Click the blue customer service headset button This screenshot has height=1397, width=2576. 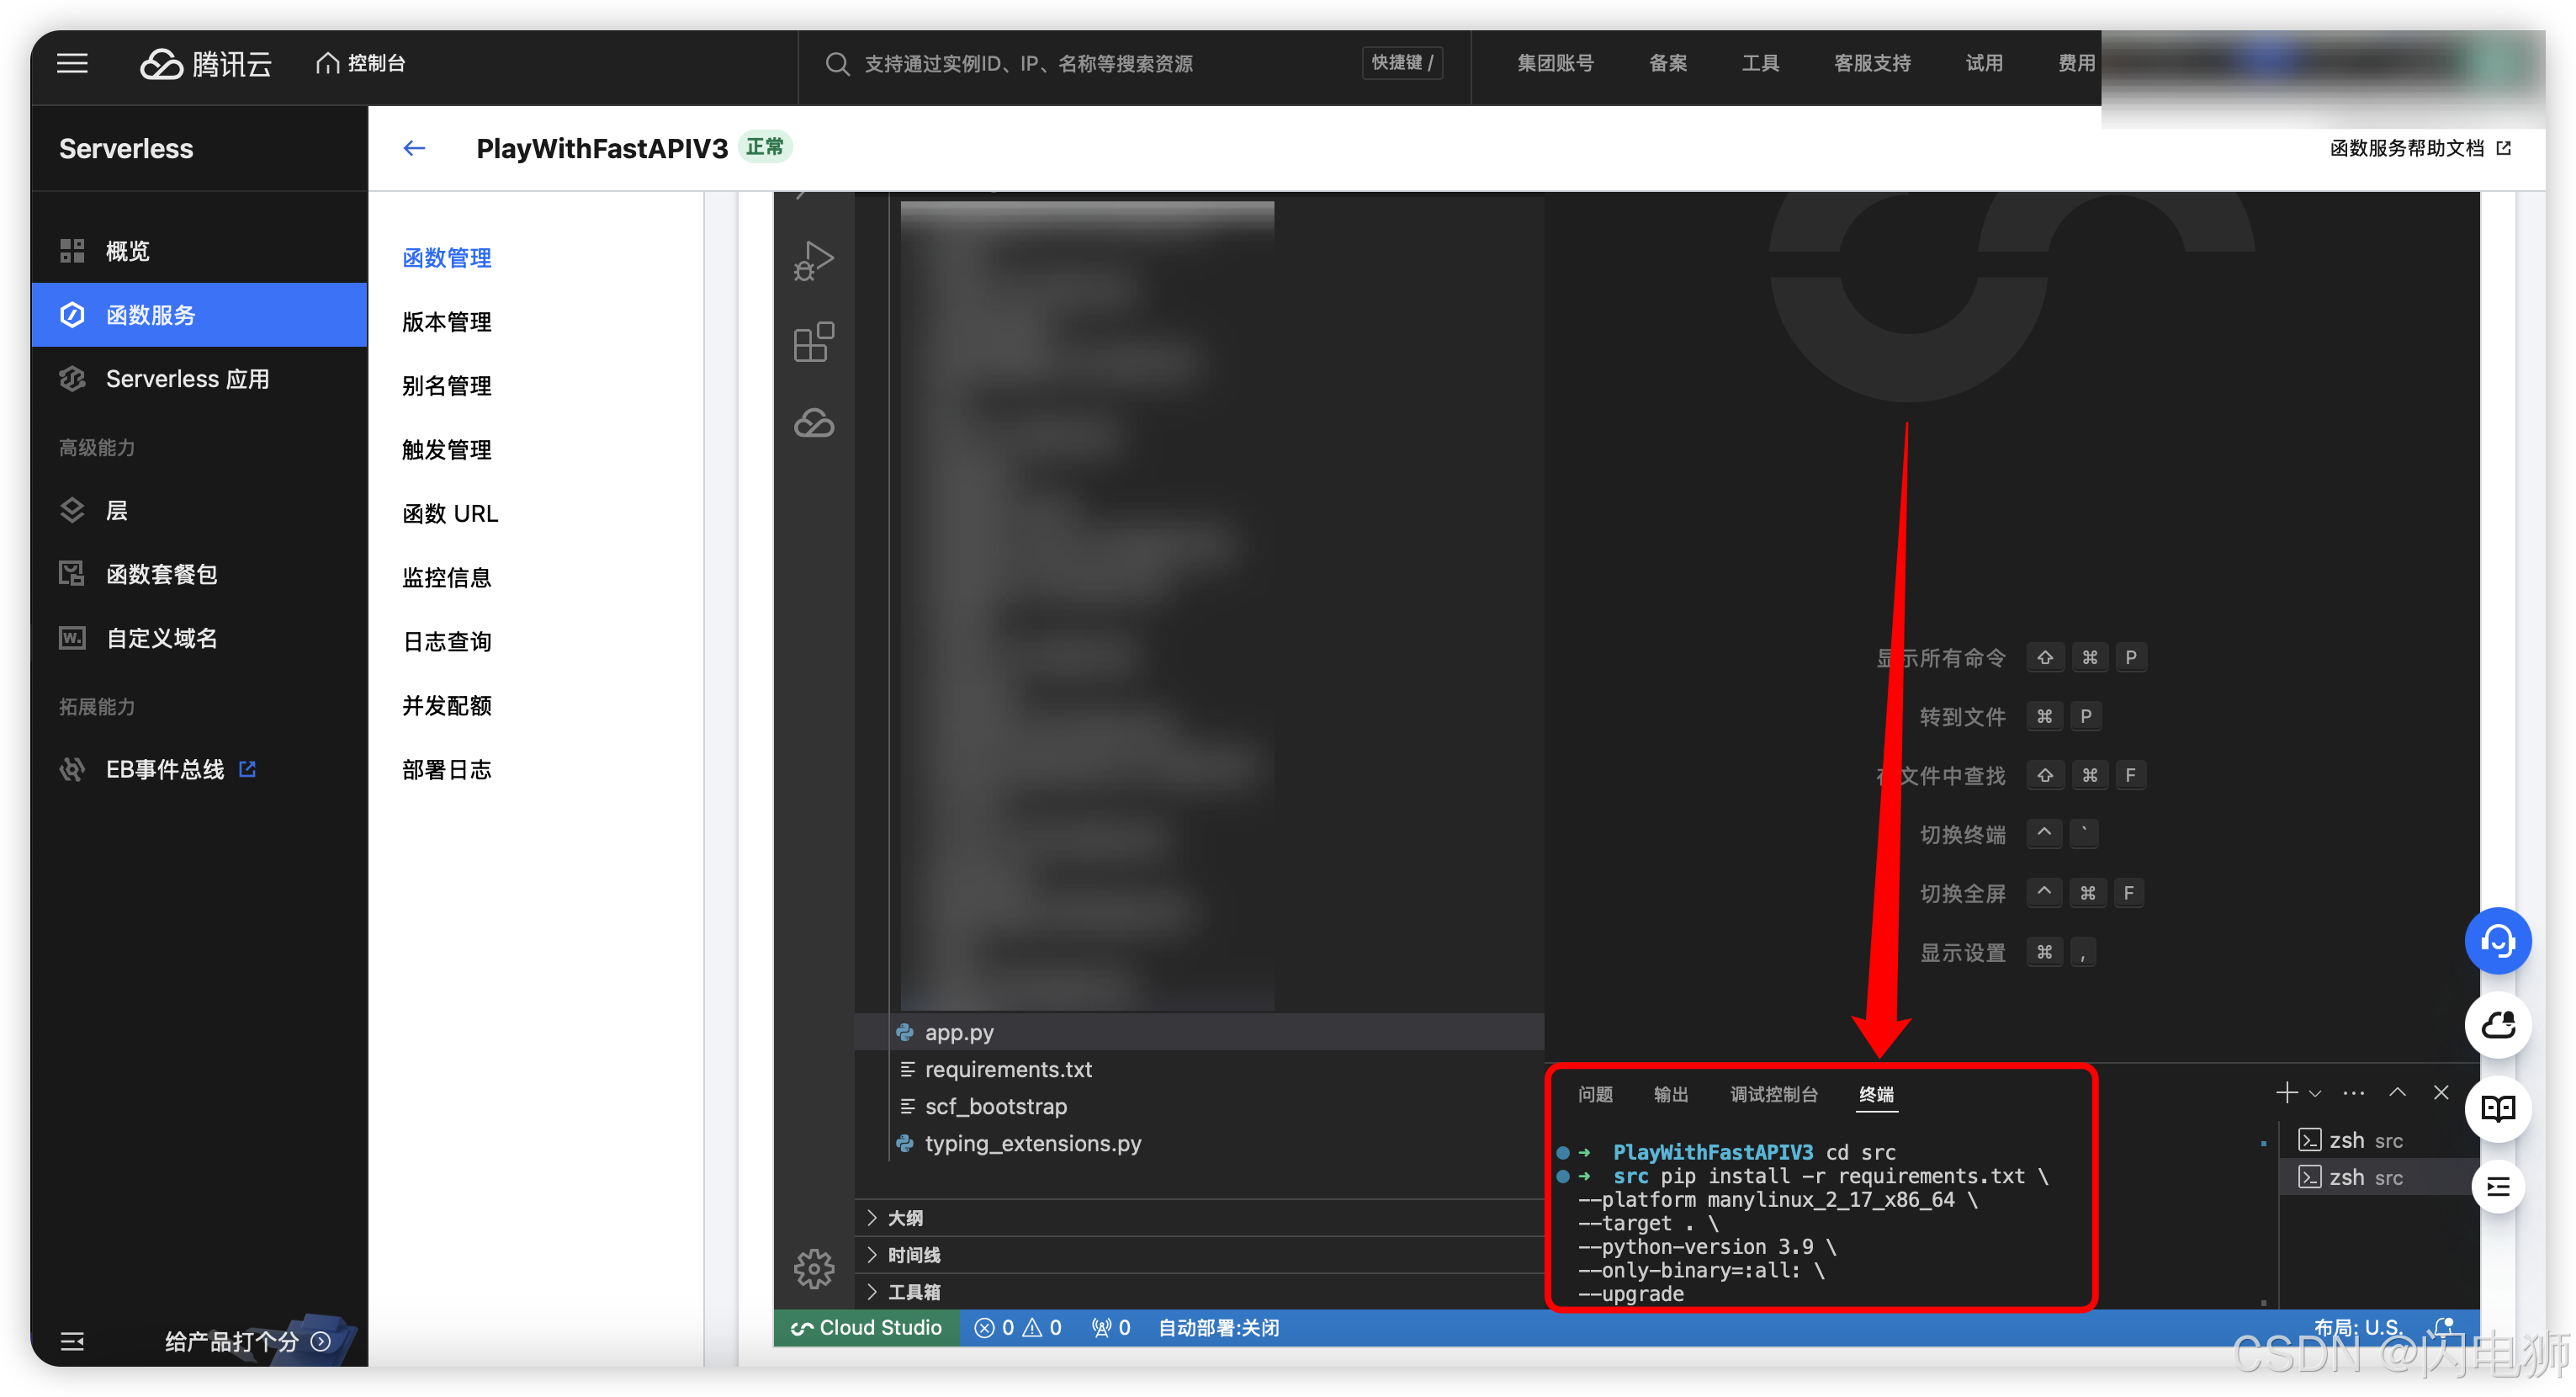click(x=2497, y=941)
